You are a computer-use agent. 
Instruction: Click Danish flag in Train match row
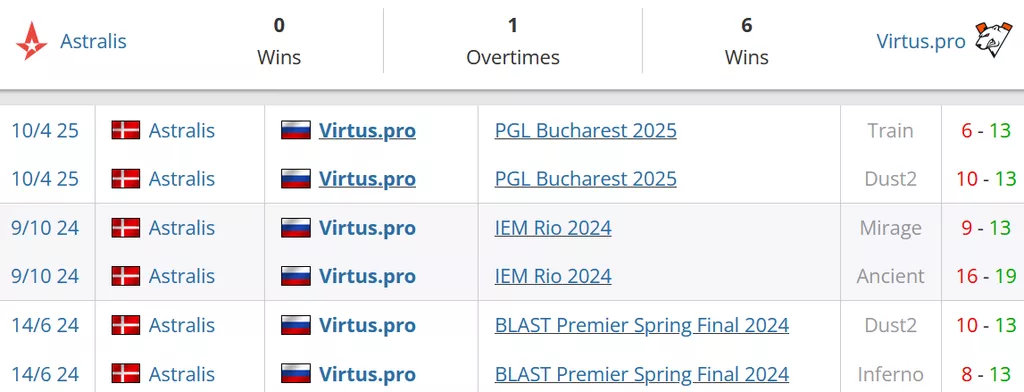tap(125, 130)
